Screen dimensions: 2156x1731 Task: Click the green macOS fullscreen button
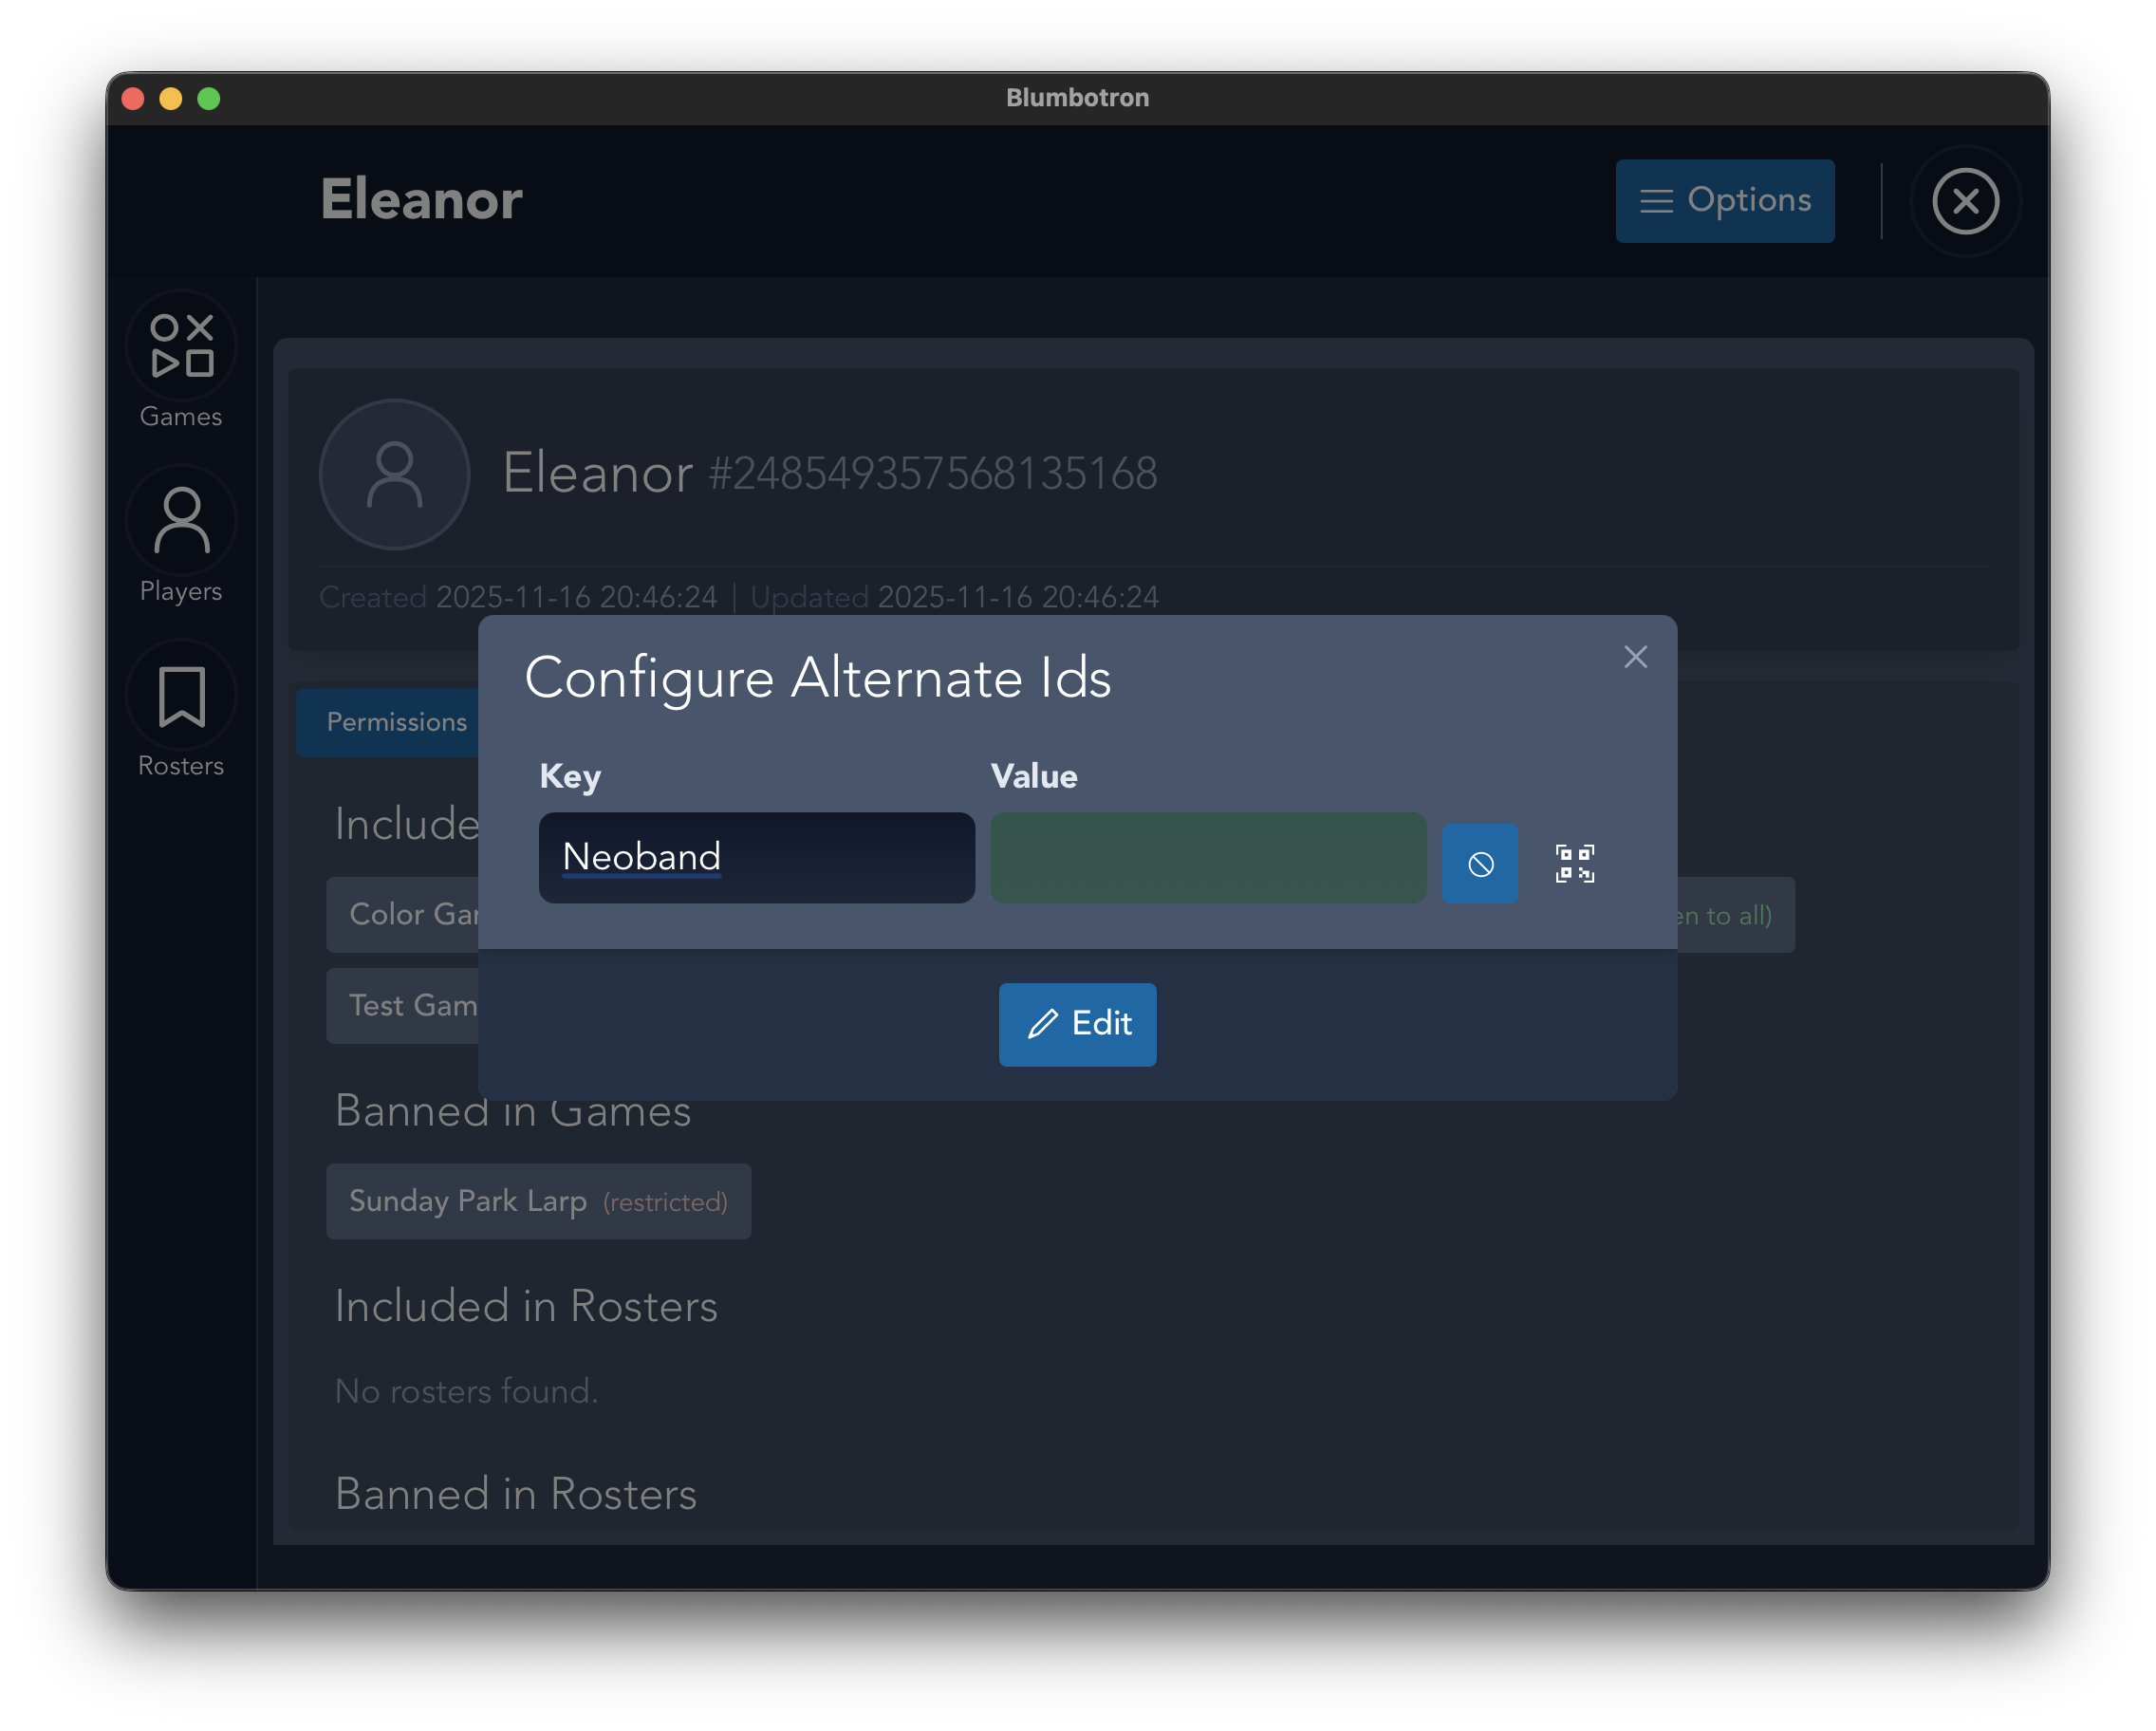209,98
